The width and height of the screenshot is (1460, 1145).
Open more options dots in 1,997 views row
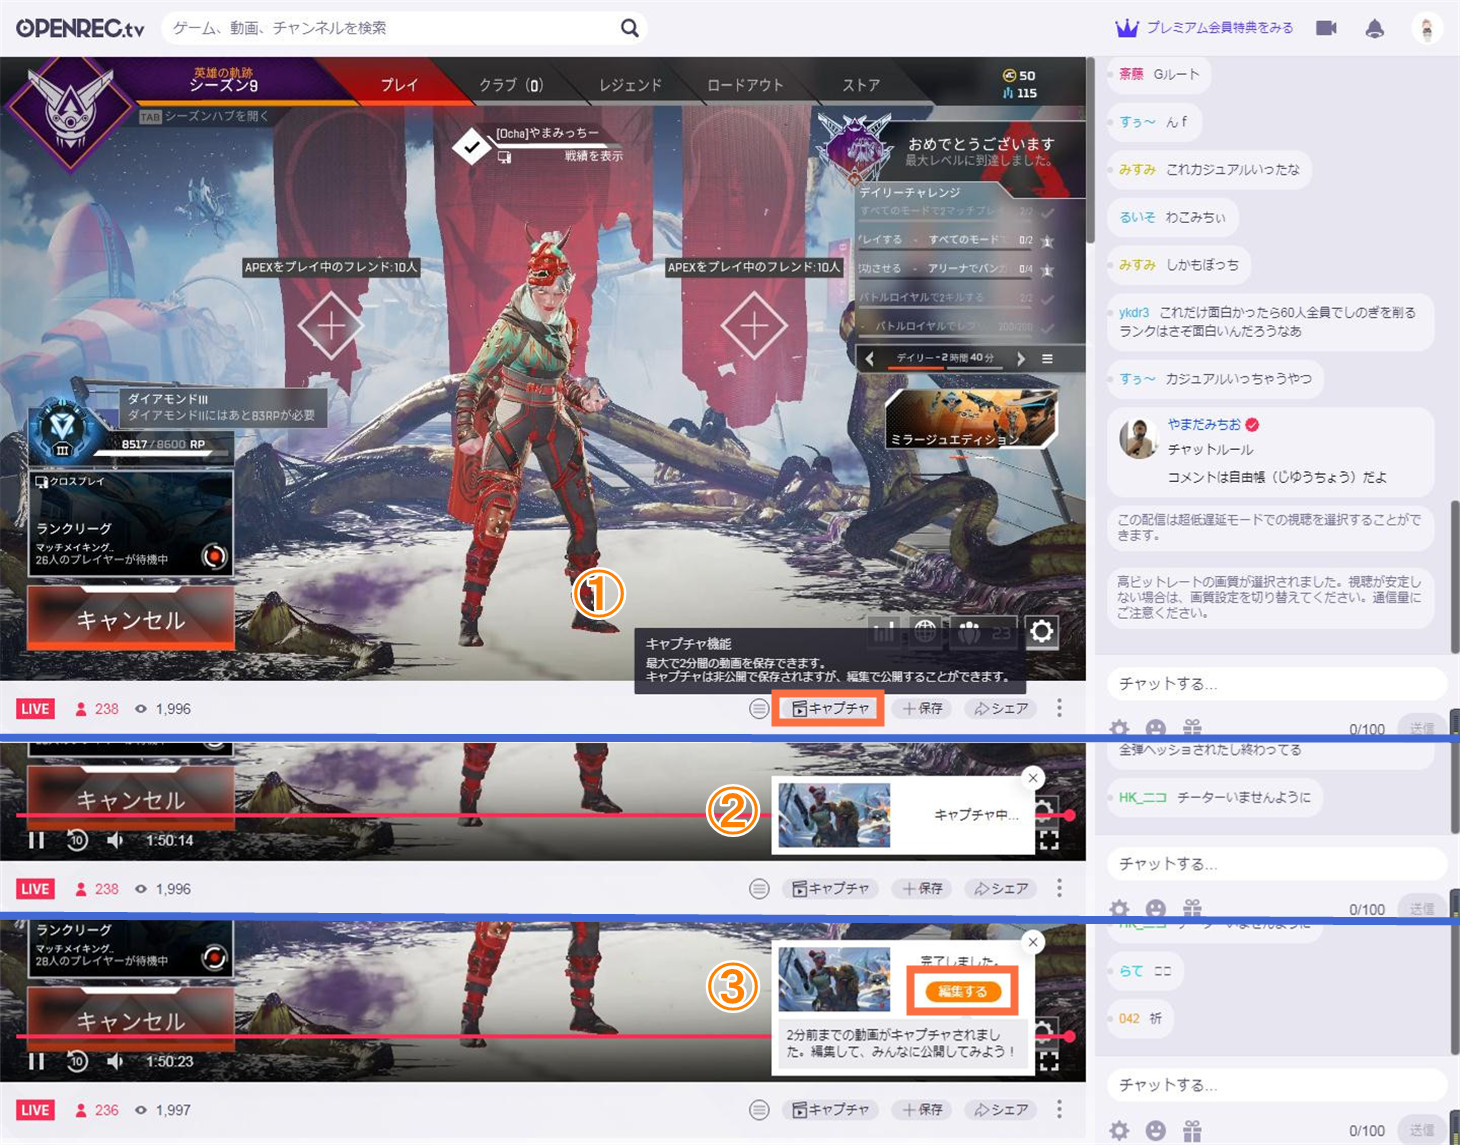1060,1110
